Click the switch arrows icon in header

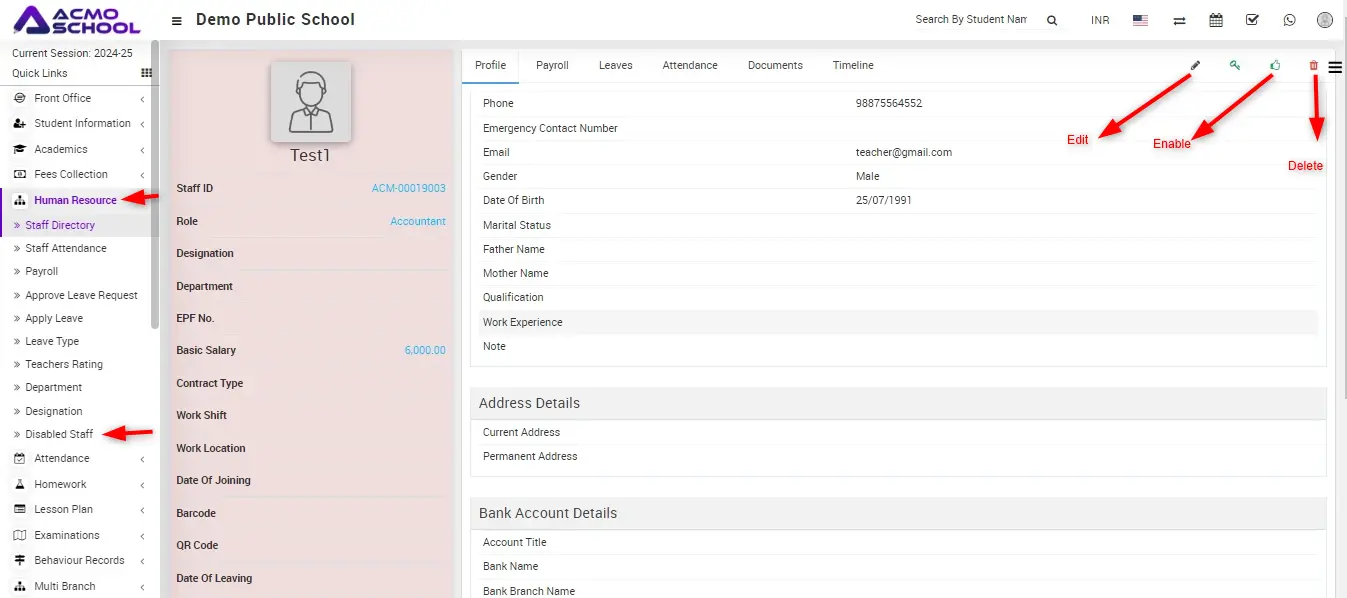coord(1179,20)
